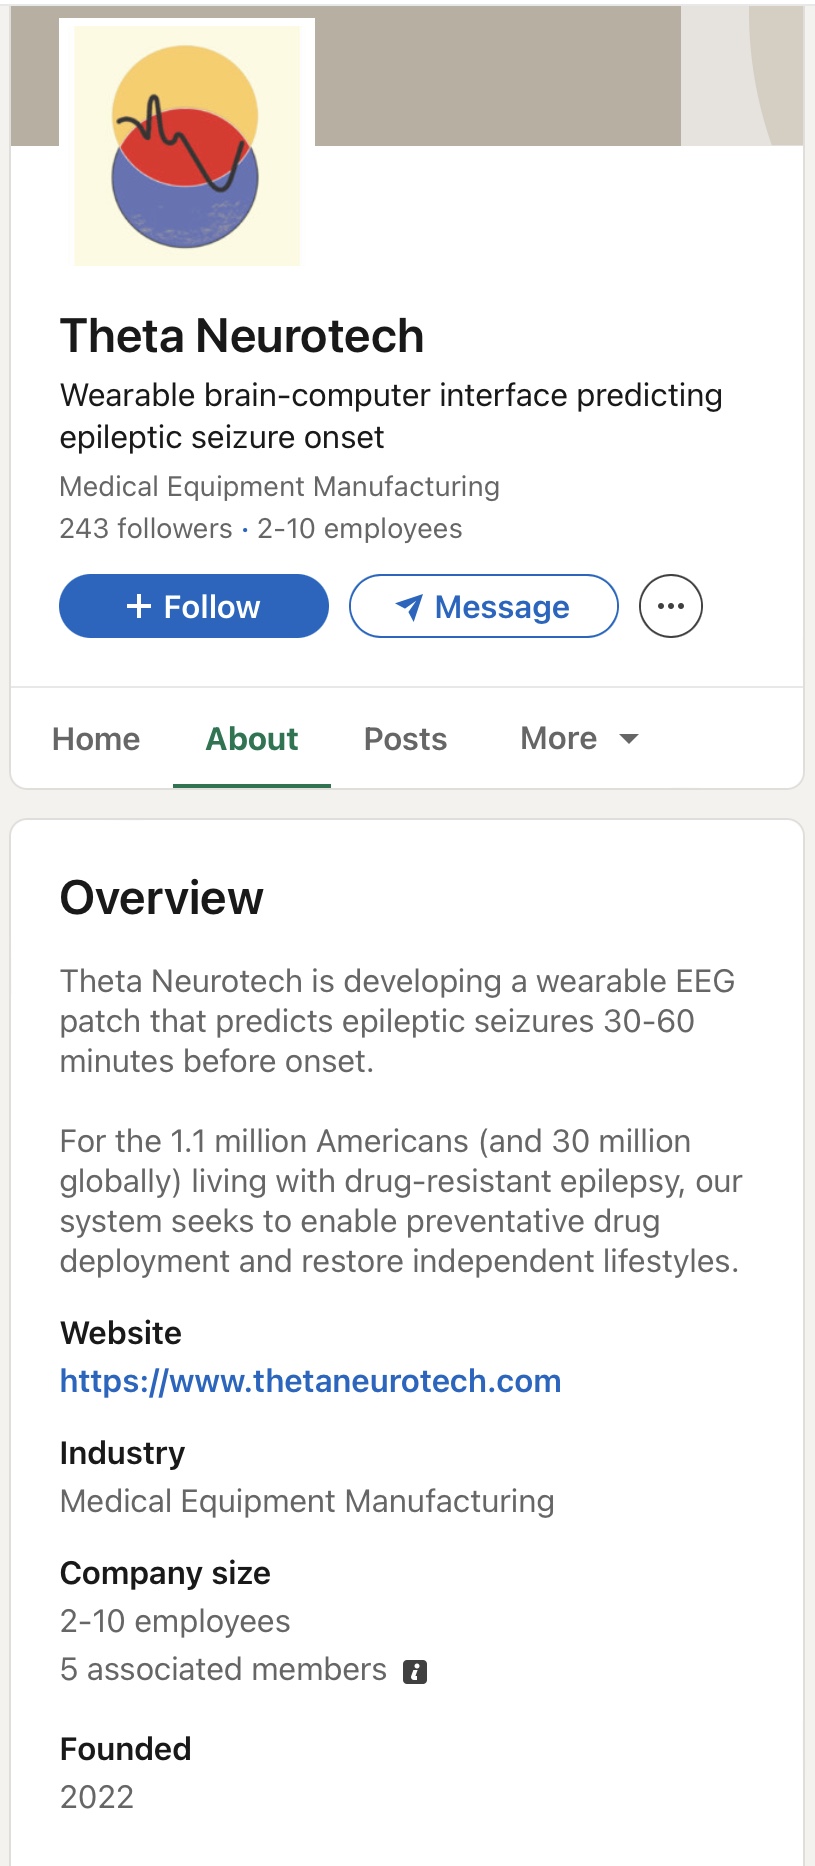Screen dimensions: 815x1866
Task: Click the Founded year 2022
Action: [97, 1797]
